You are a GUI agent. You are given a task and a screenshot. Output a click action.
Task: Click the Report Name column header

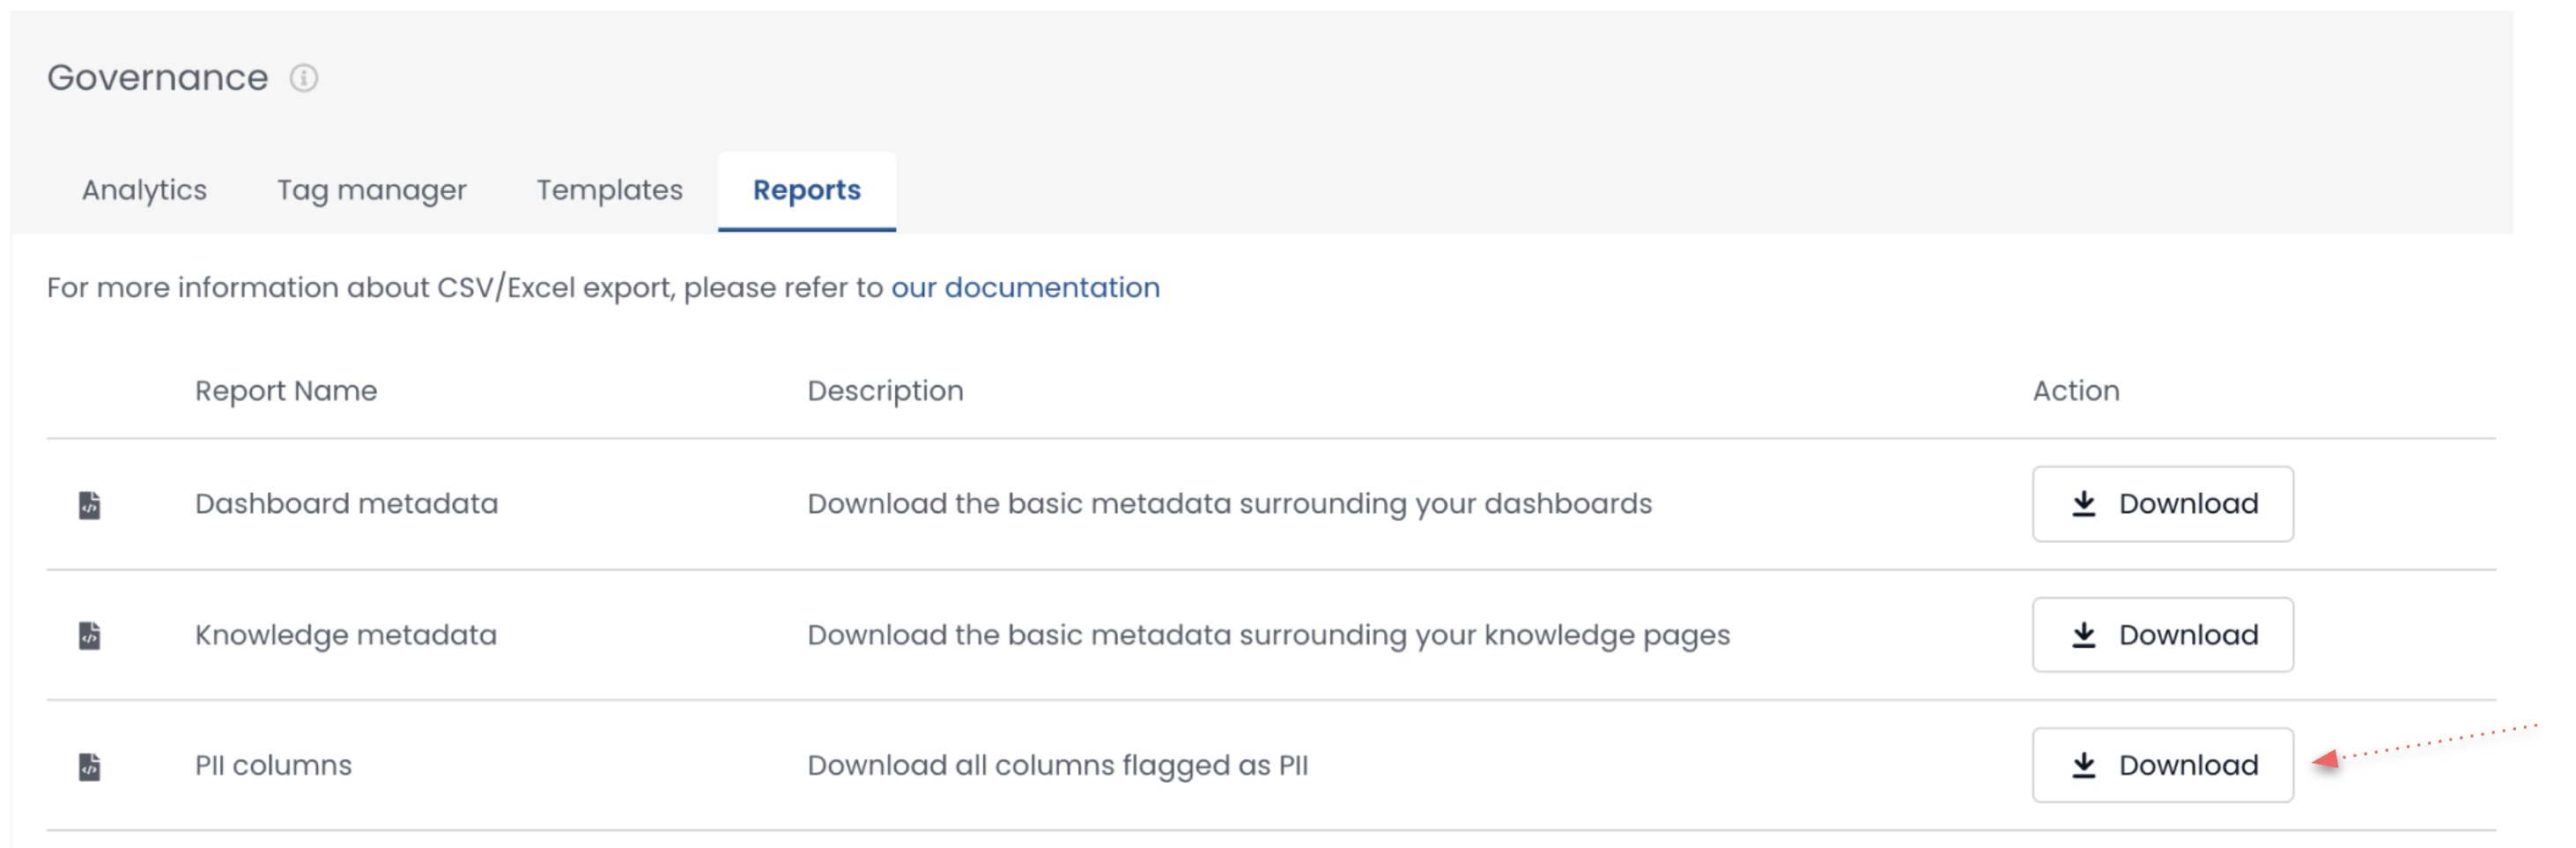[x=286, y=391]
